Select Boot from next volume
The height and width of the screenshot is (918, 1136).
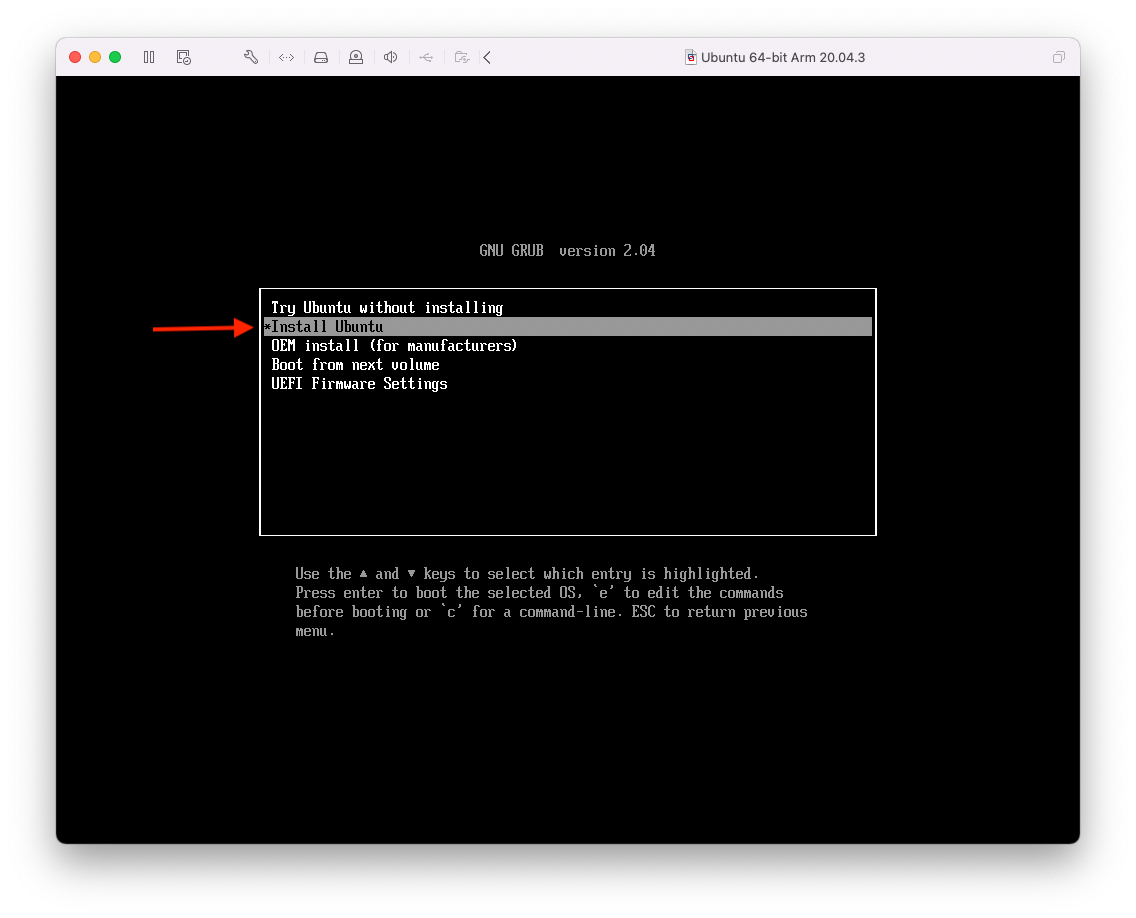tap(355, 365)
